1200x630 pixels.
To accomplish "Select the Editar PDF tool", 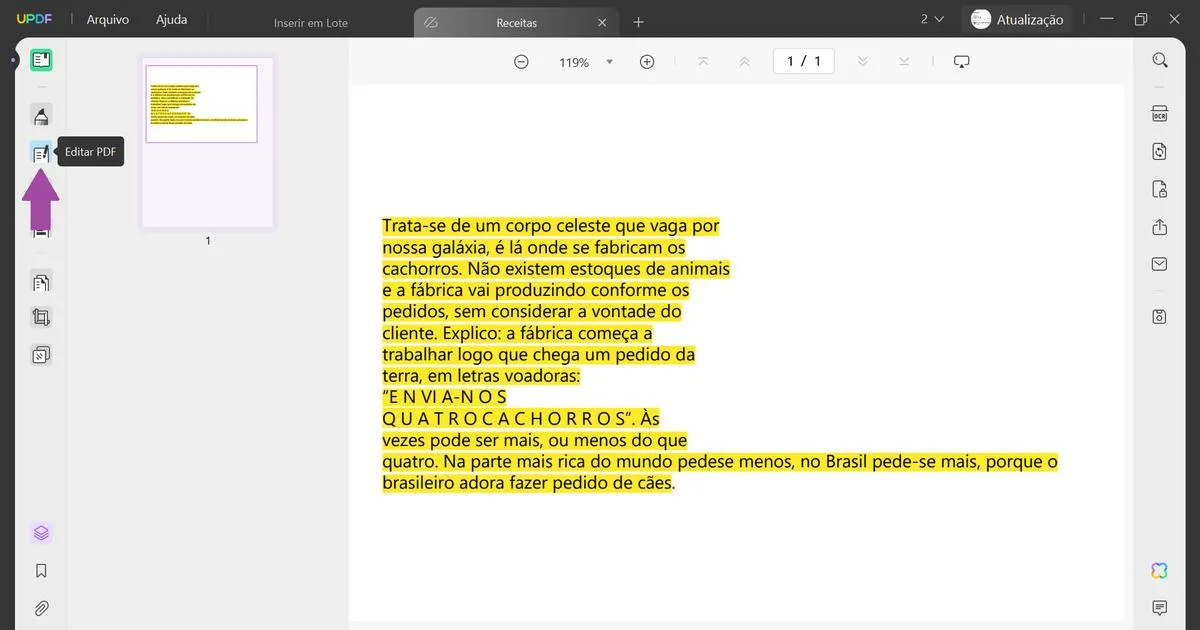I will point(41,152).
